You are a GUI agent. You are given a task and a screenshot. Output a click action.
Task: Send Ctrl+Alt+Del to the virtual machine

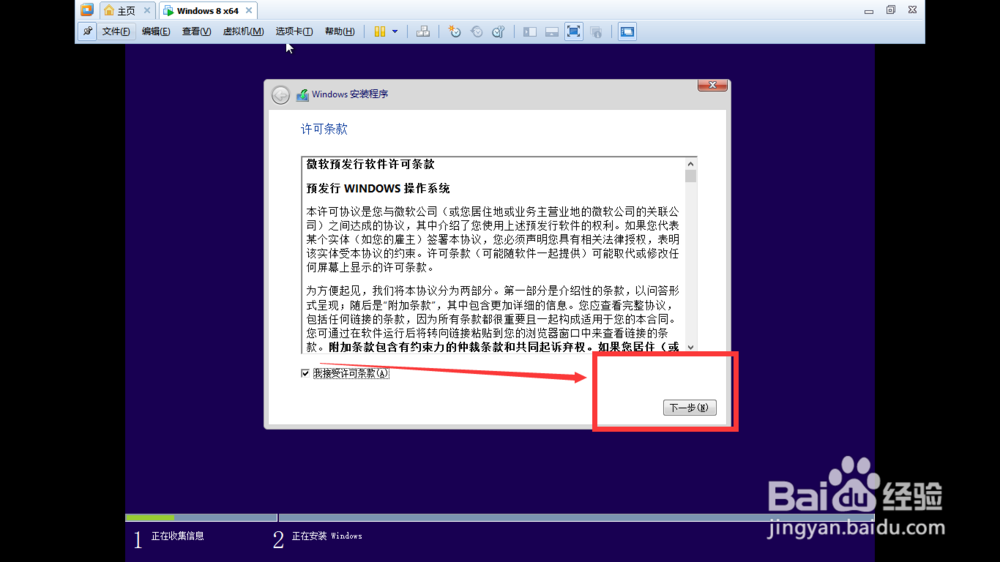423,31
